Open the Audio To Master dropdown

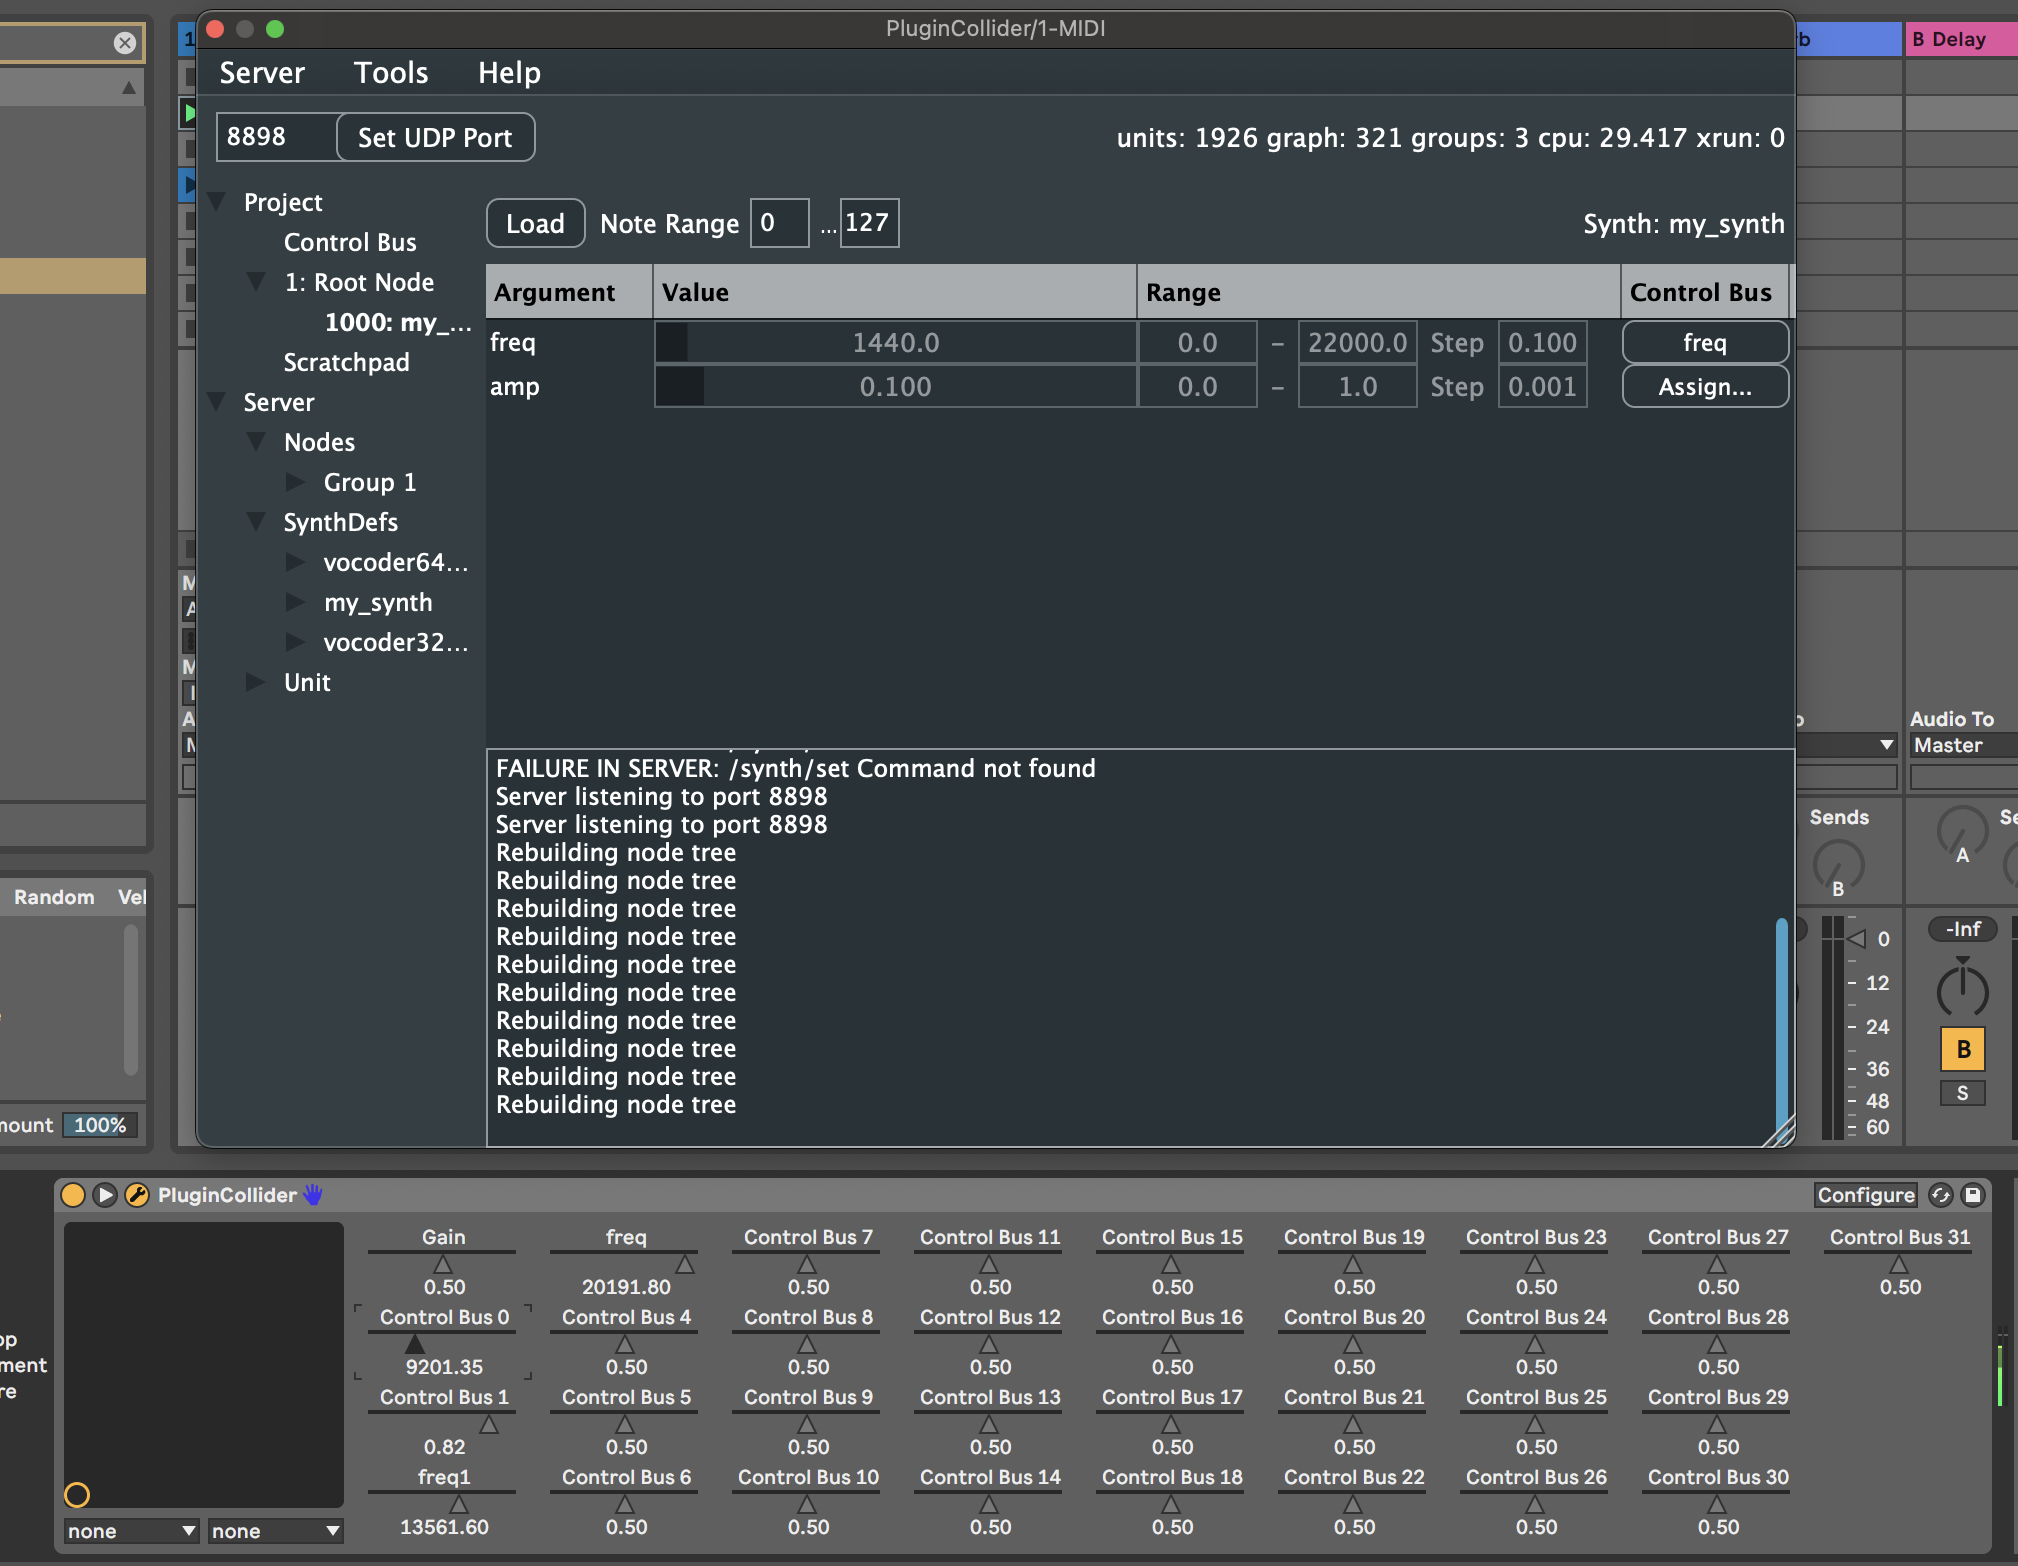[x=1962, y=745]
